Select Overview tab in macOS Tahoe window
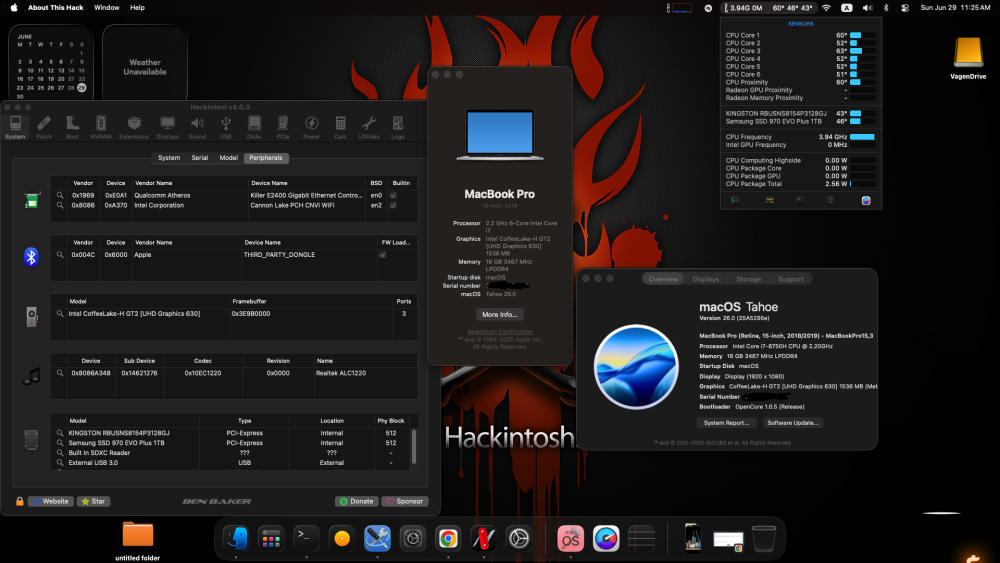 pos(663,279)
